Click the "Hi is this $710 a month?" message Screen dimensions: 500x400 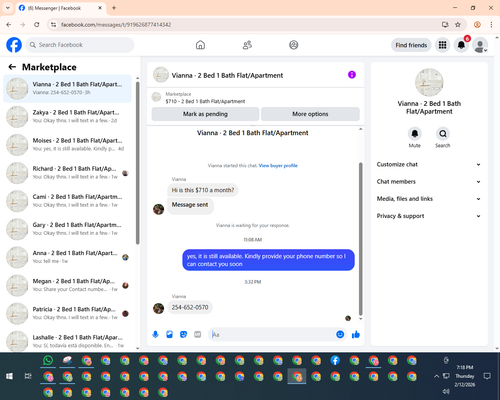(203, 190)
